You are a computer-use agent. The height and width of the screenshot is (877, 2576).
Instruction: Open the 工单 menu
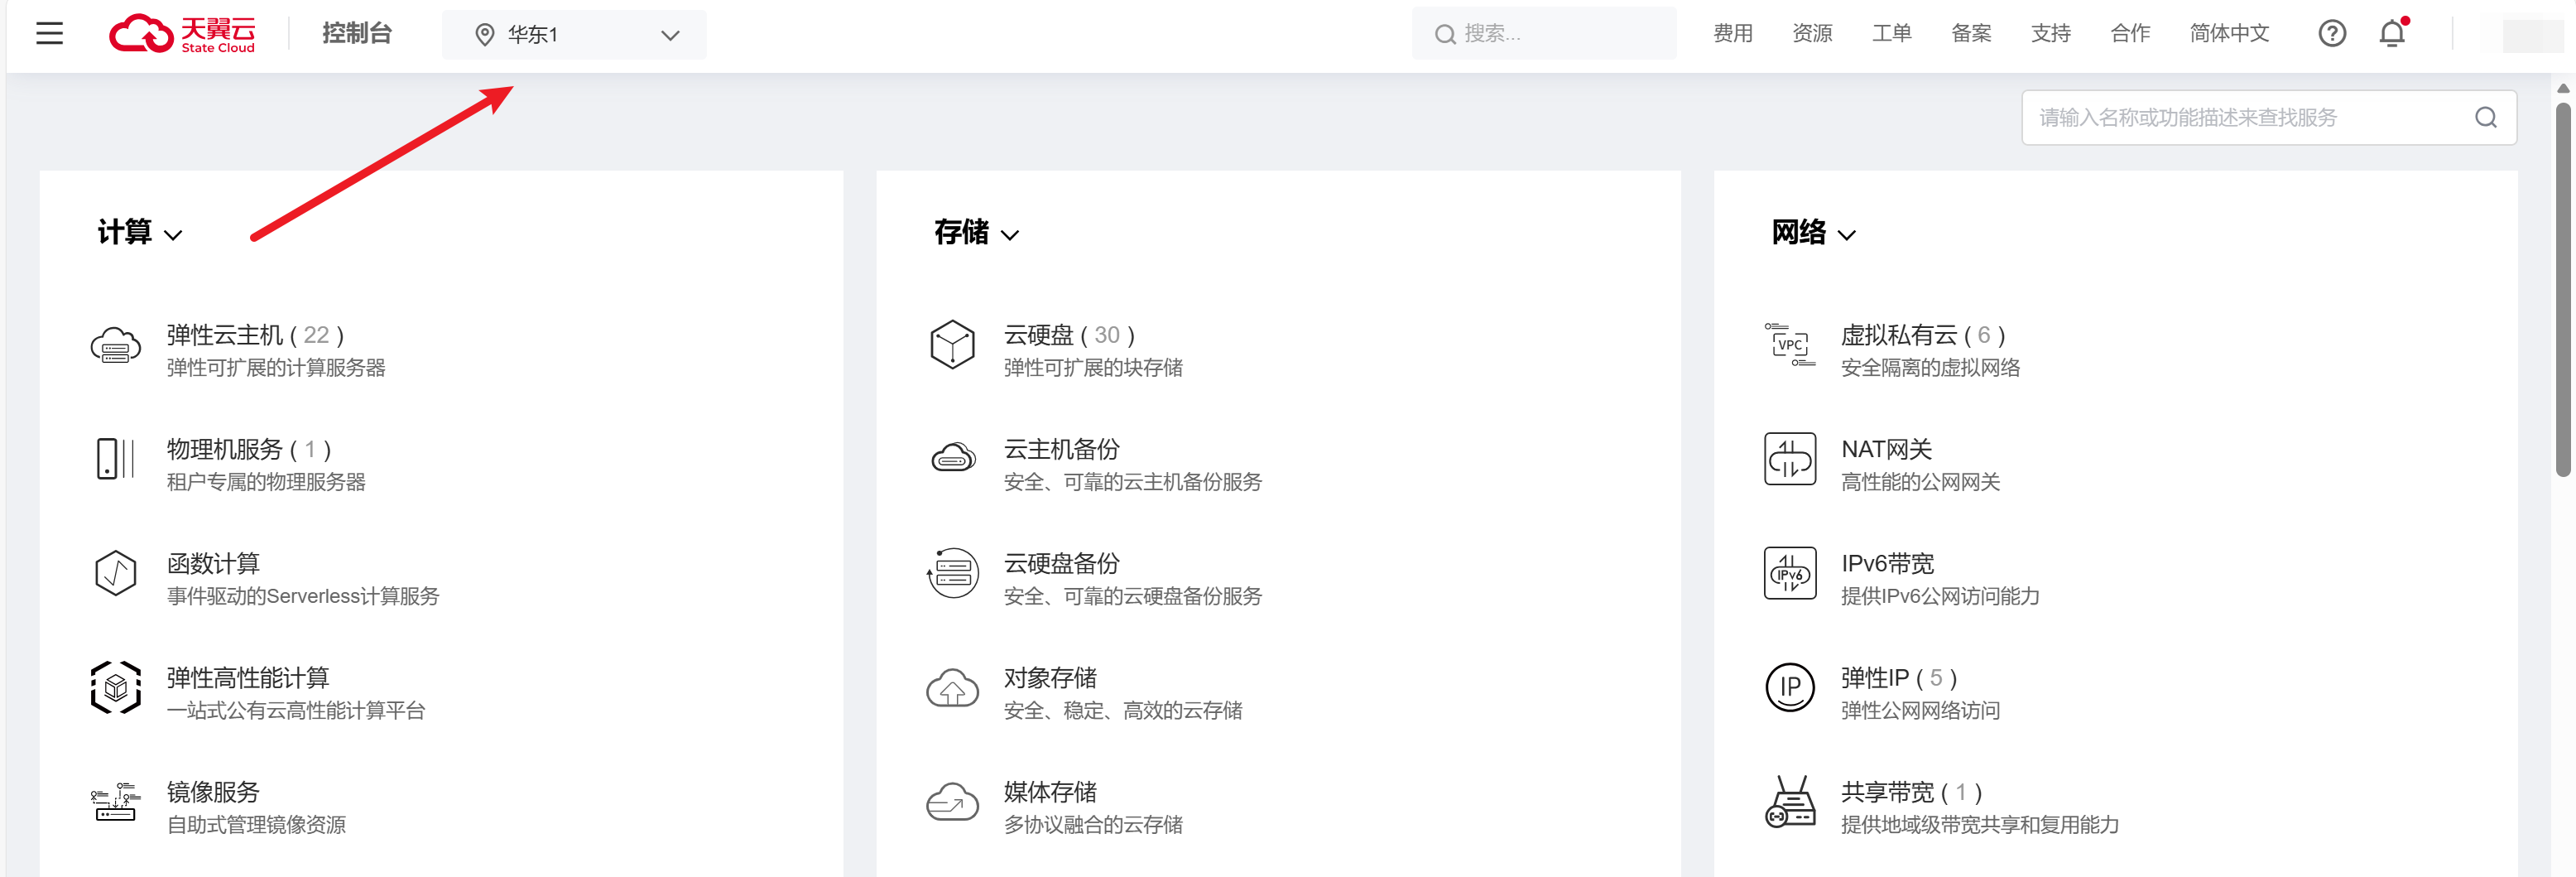[x=1891, y=34]
